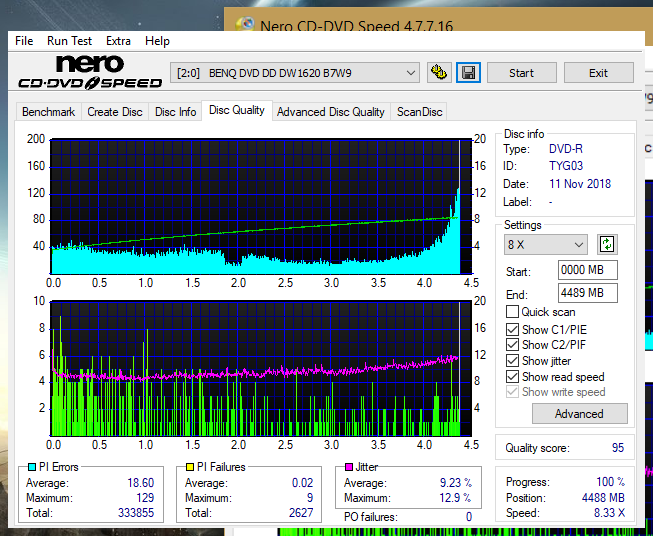Click the PI Errors graph area

point(261,207)
